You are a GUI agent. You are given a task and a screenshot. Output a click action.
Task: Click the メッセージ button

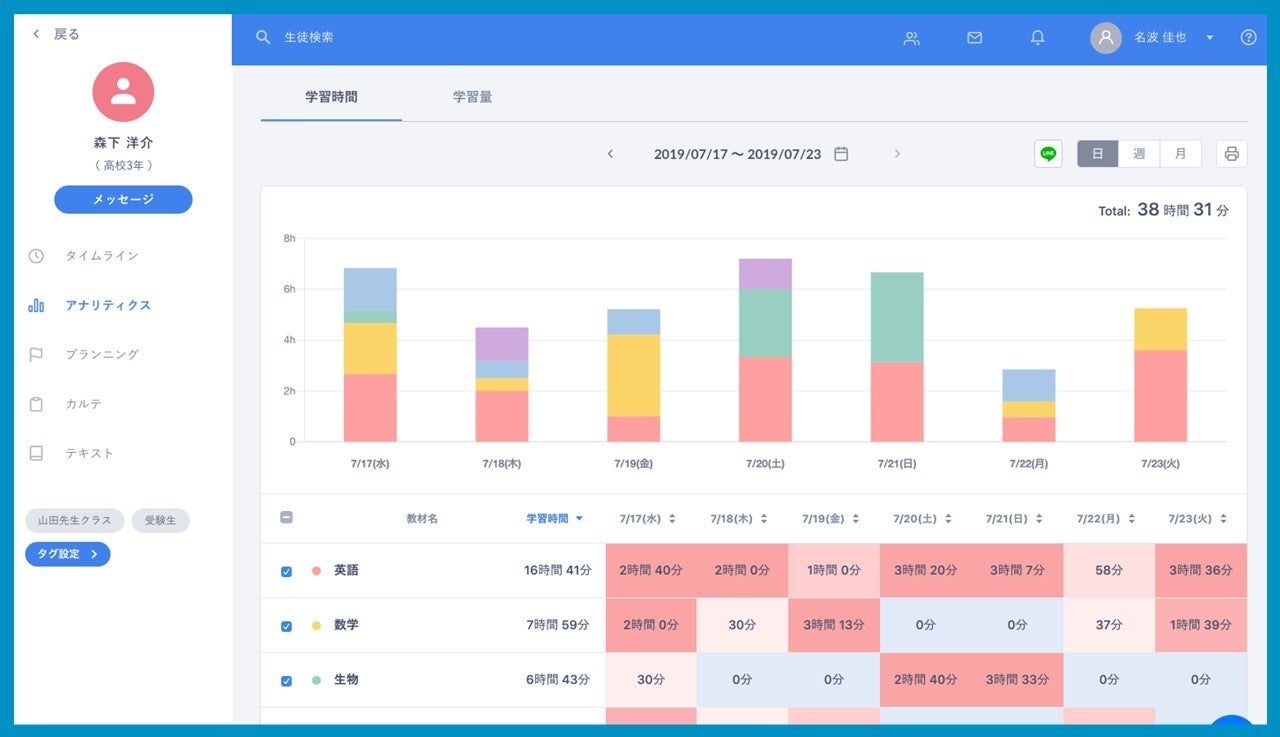[123, 199]
